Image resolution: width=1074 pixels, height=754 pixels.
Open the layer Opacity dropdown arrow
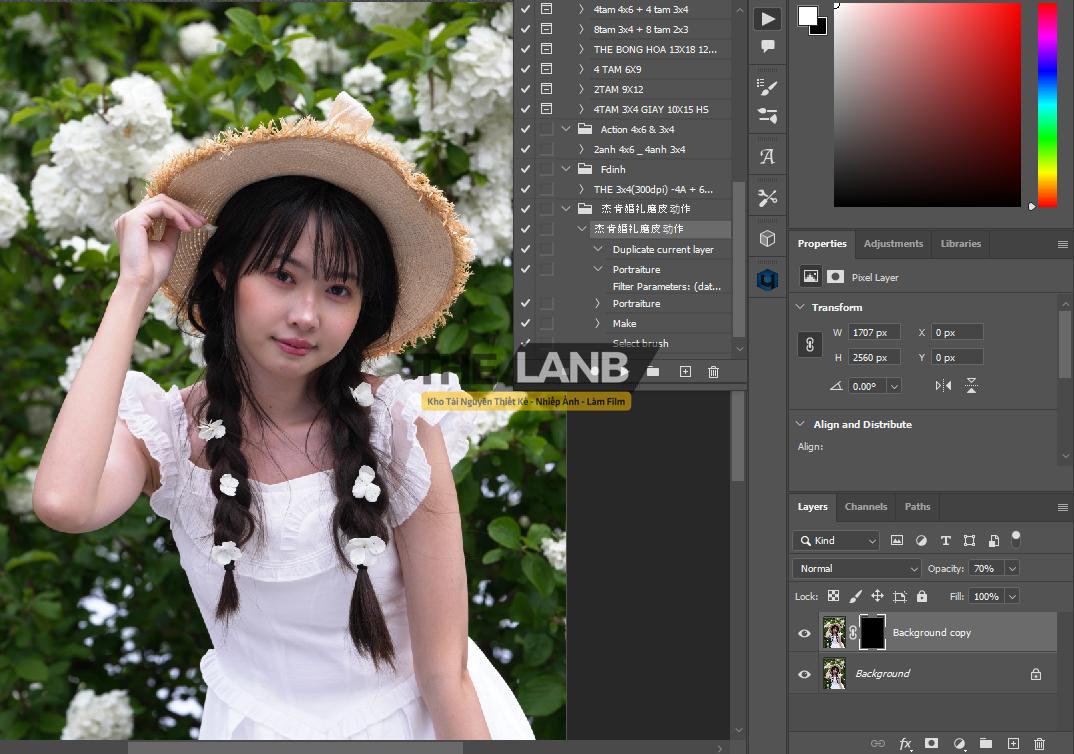pyautogui.click(x=1012, y=568)
